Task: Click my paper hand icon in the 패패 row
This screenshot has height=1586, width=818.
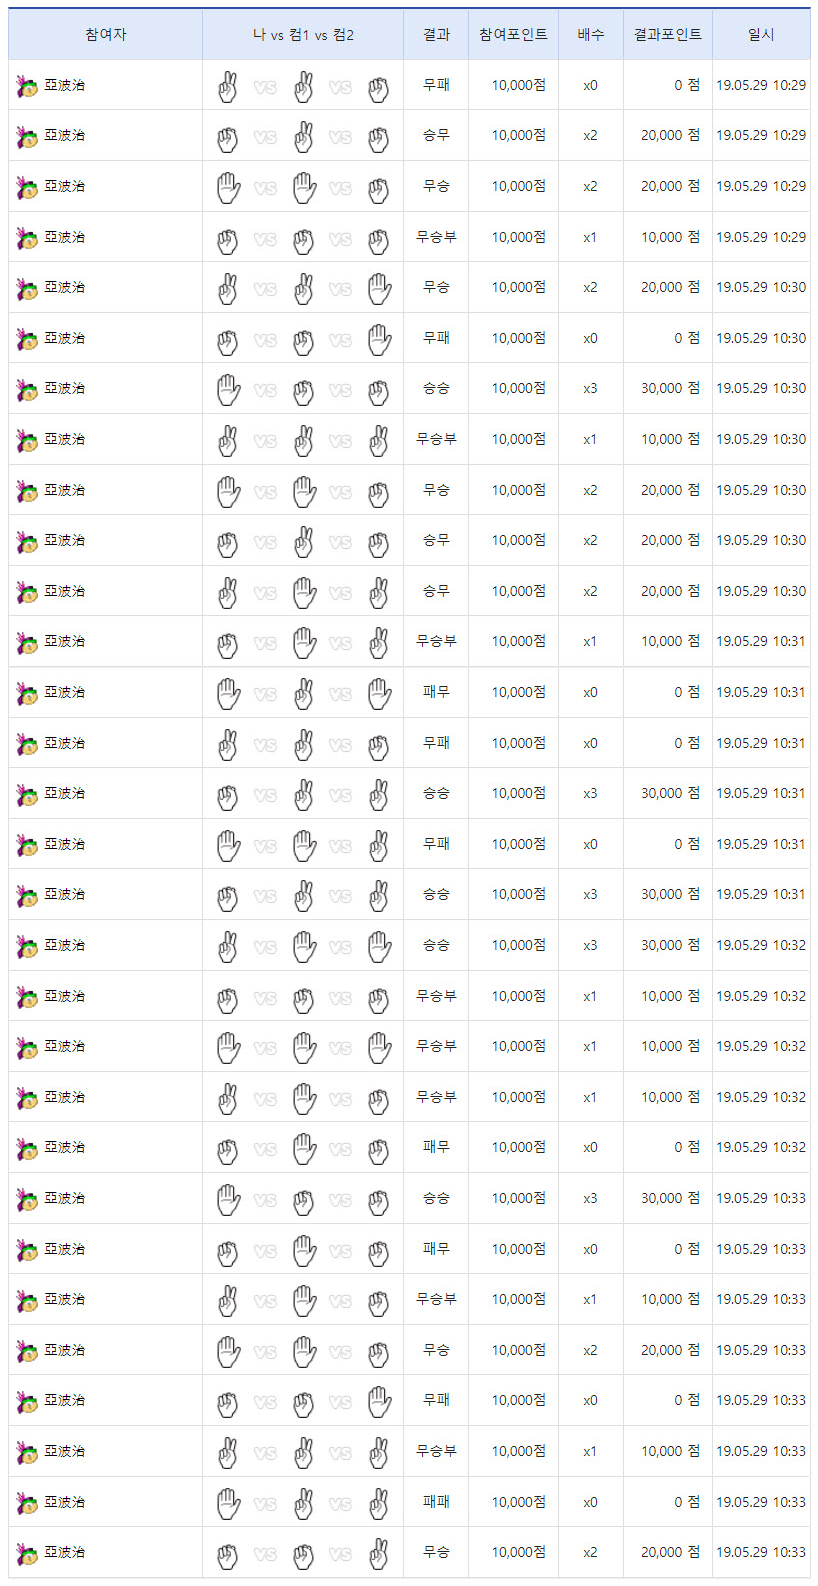Action: click(x=228, y=1504)
